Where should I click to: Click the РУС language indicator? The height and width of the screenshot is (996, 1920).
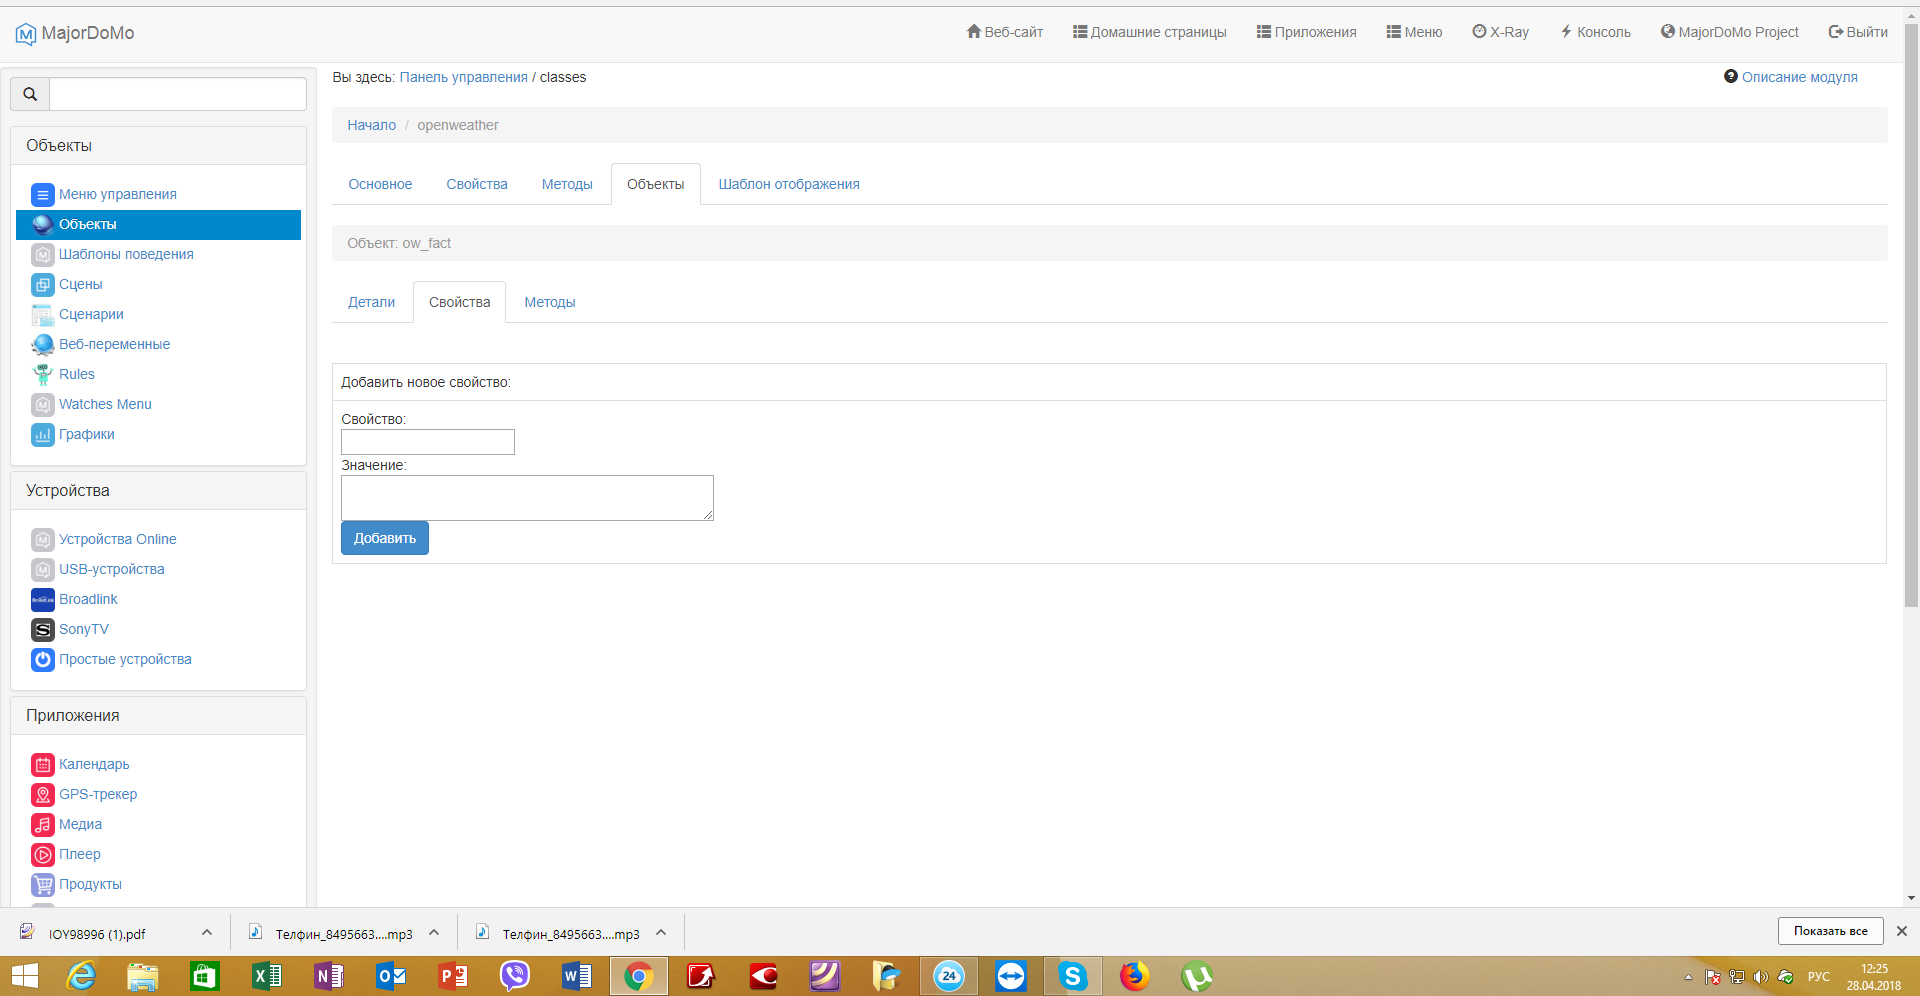click(x=1819, y=977)
